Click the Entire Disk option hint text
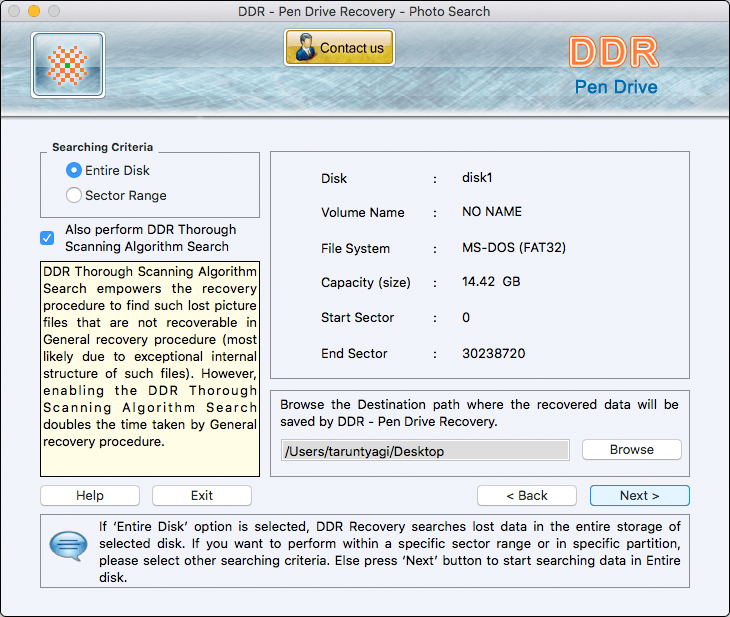 [390, 552]
